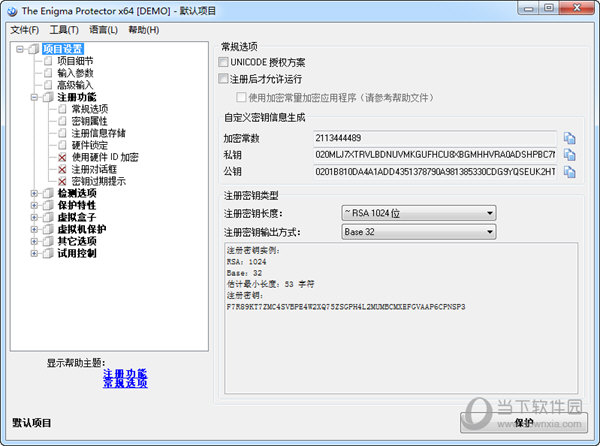Select 密钥过期提示 in the tree
Screen dimensions: 600x446
click(99, 181)
